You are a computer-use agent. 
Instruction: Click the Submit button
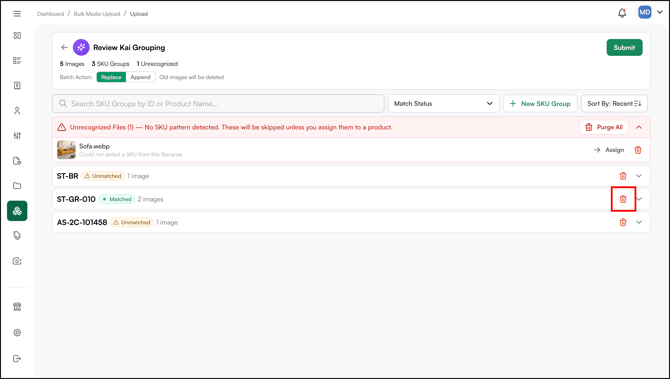click(624, 47)
